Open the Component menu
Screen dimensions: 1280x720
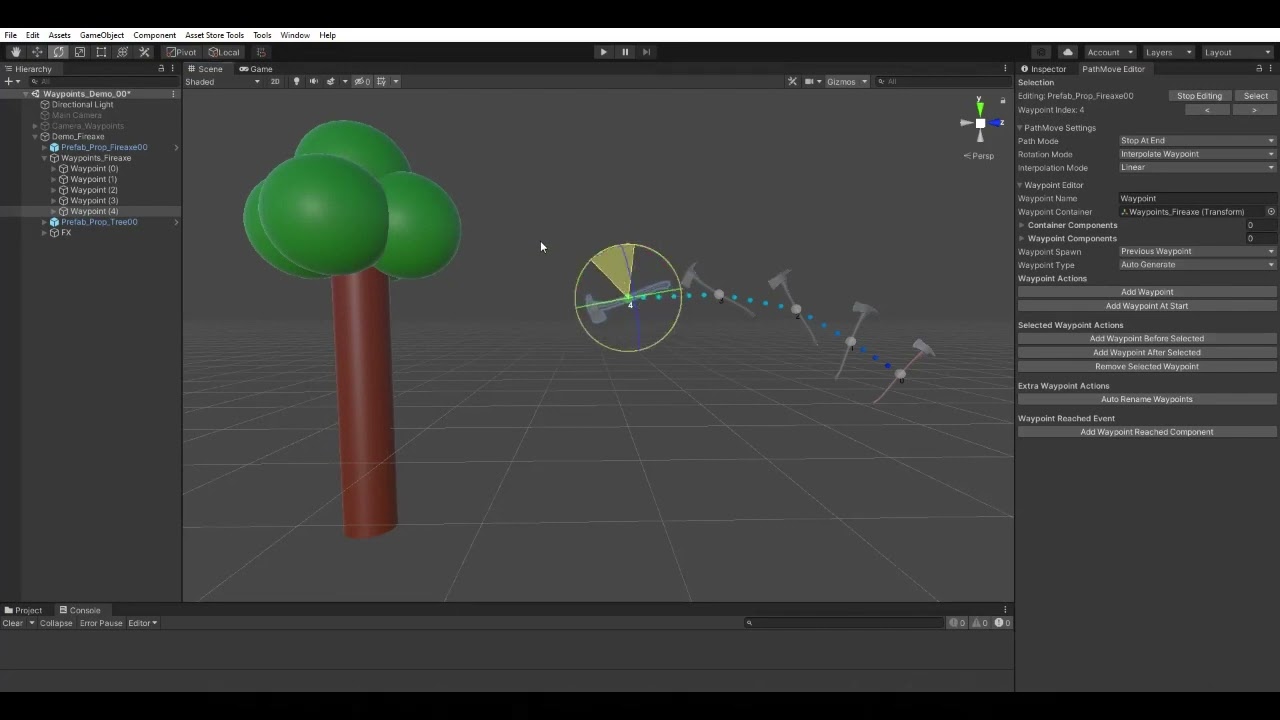tap(154, 35)
